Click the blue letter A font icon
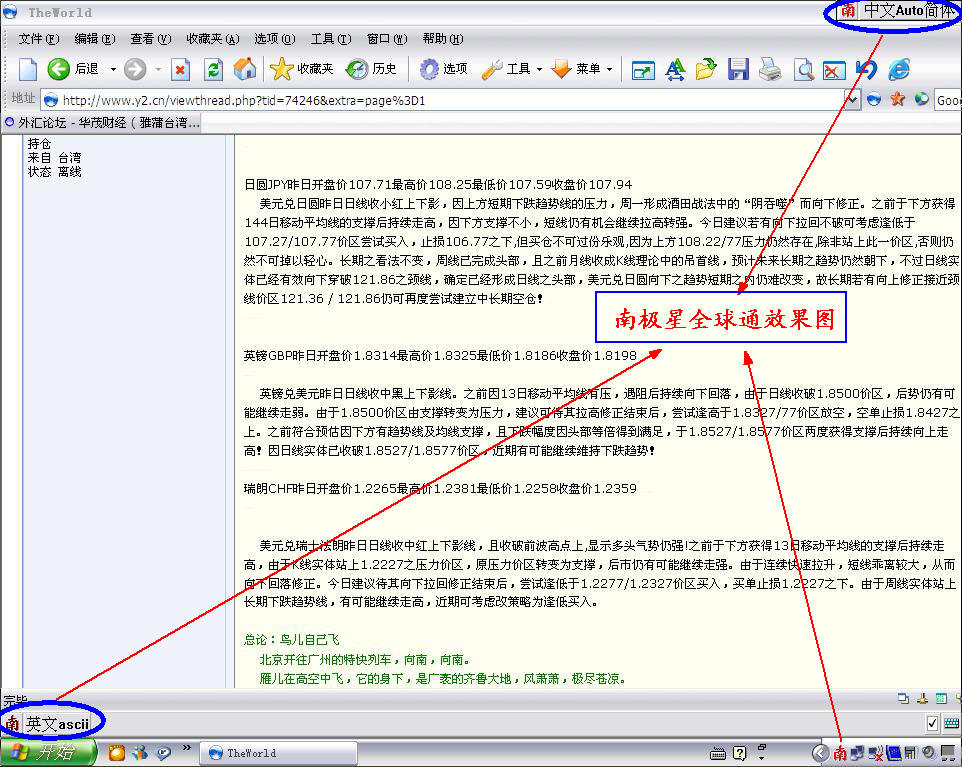 675,69
